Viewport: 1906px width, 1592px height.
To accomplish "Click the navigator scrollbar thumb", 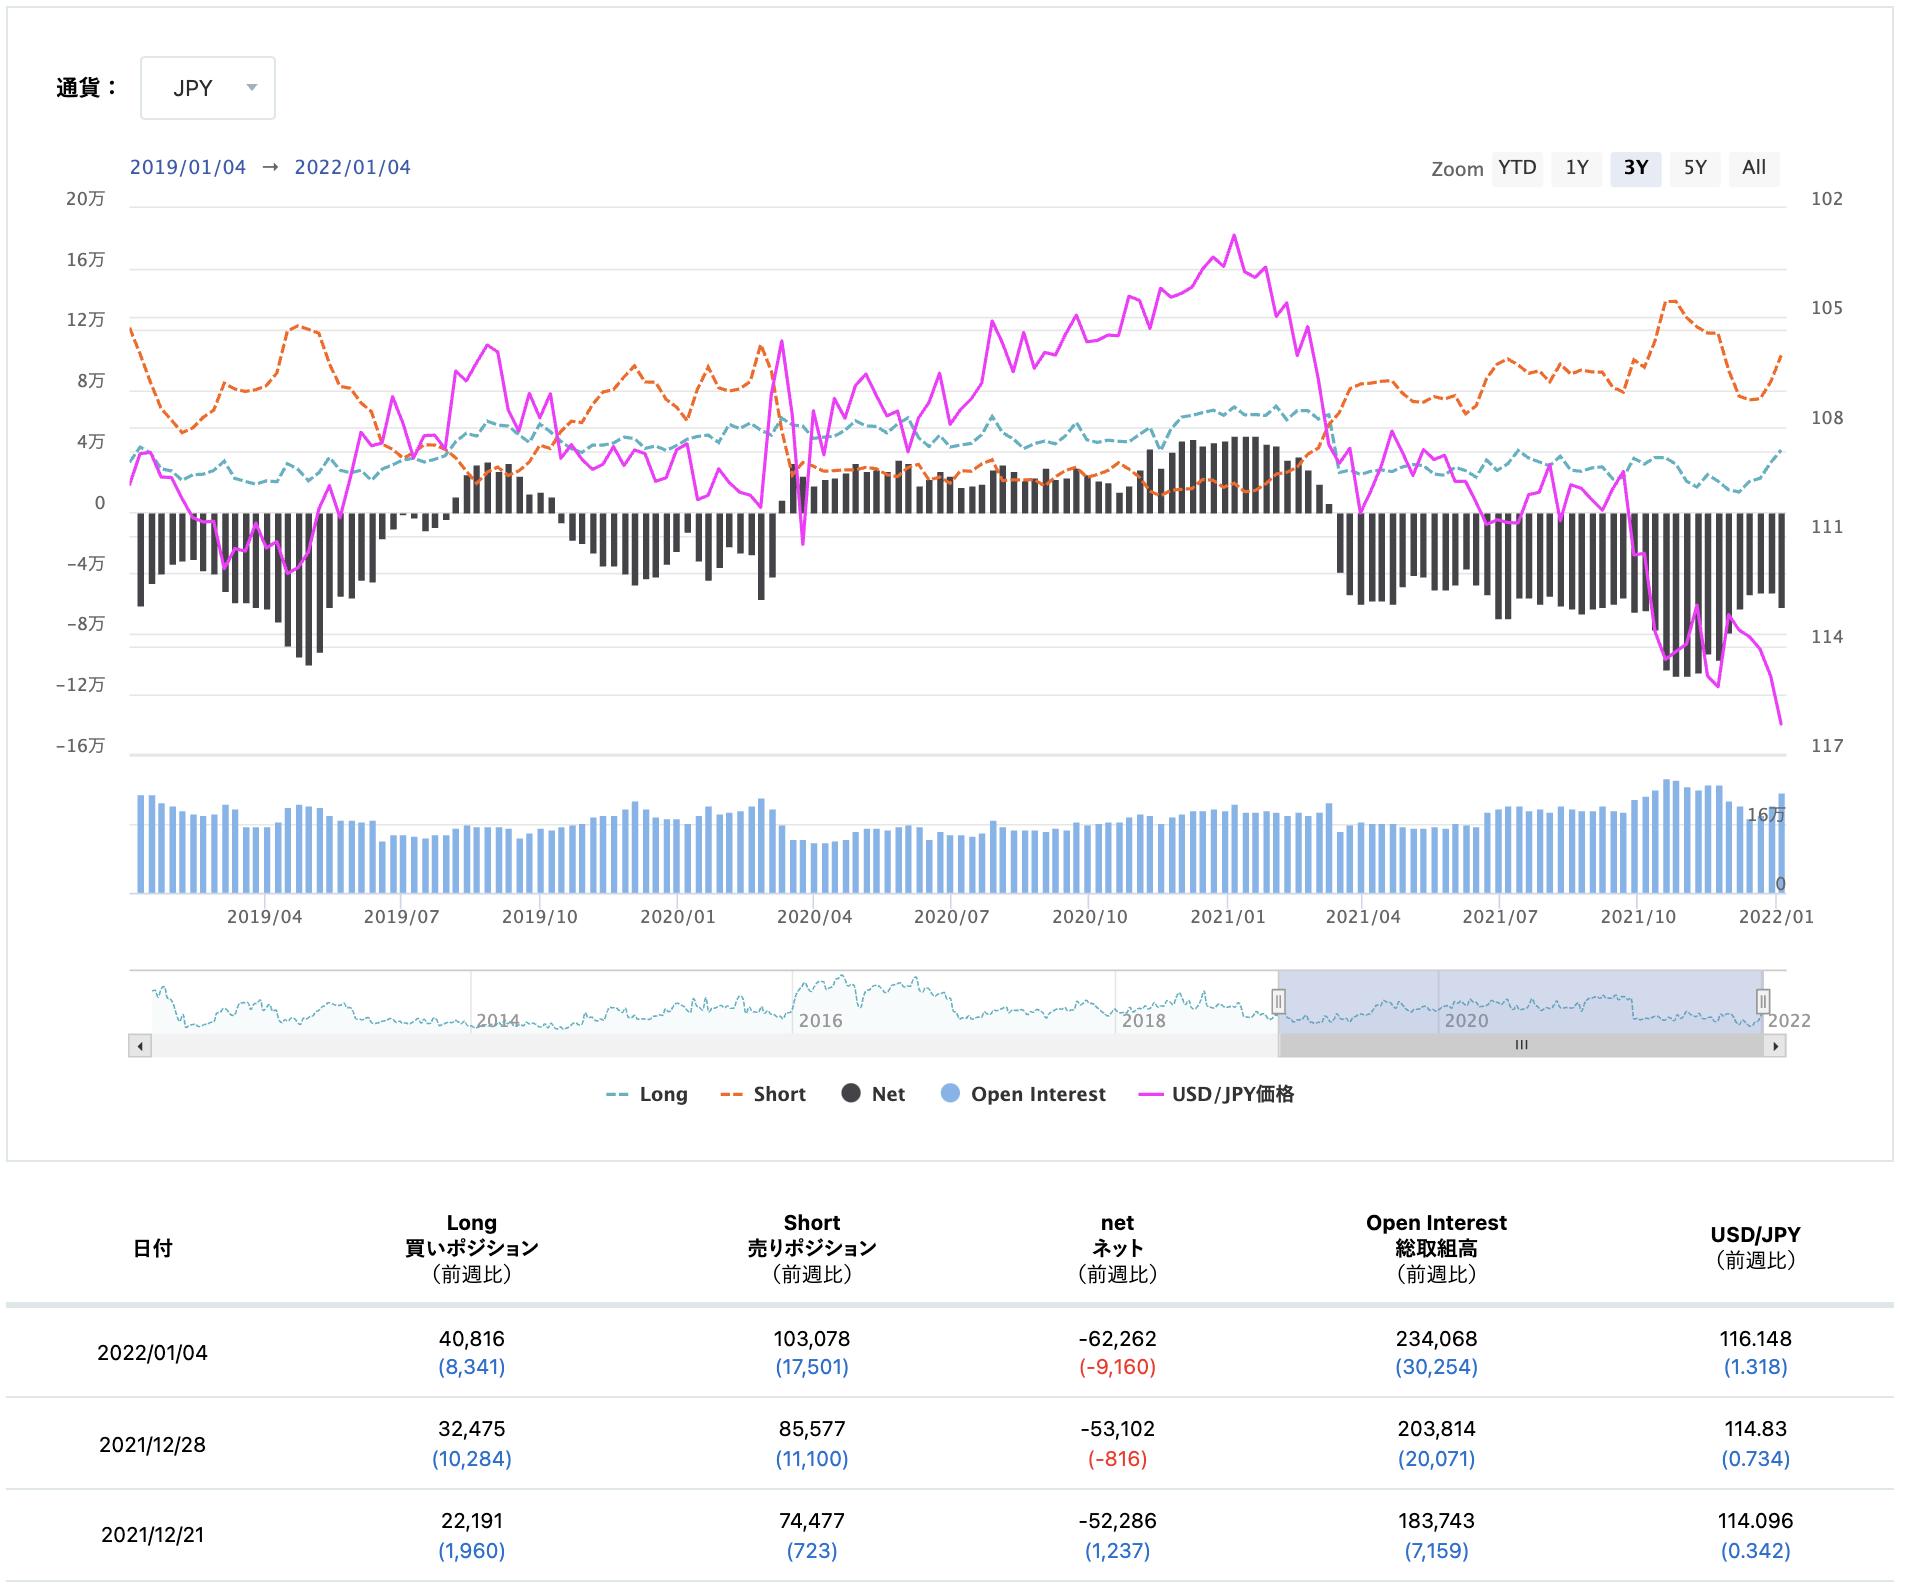I will tap(1521, 1046).
